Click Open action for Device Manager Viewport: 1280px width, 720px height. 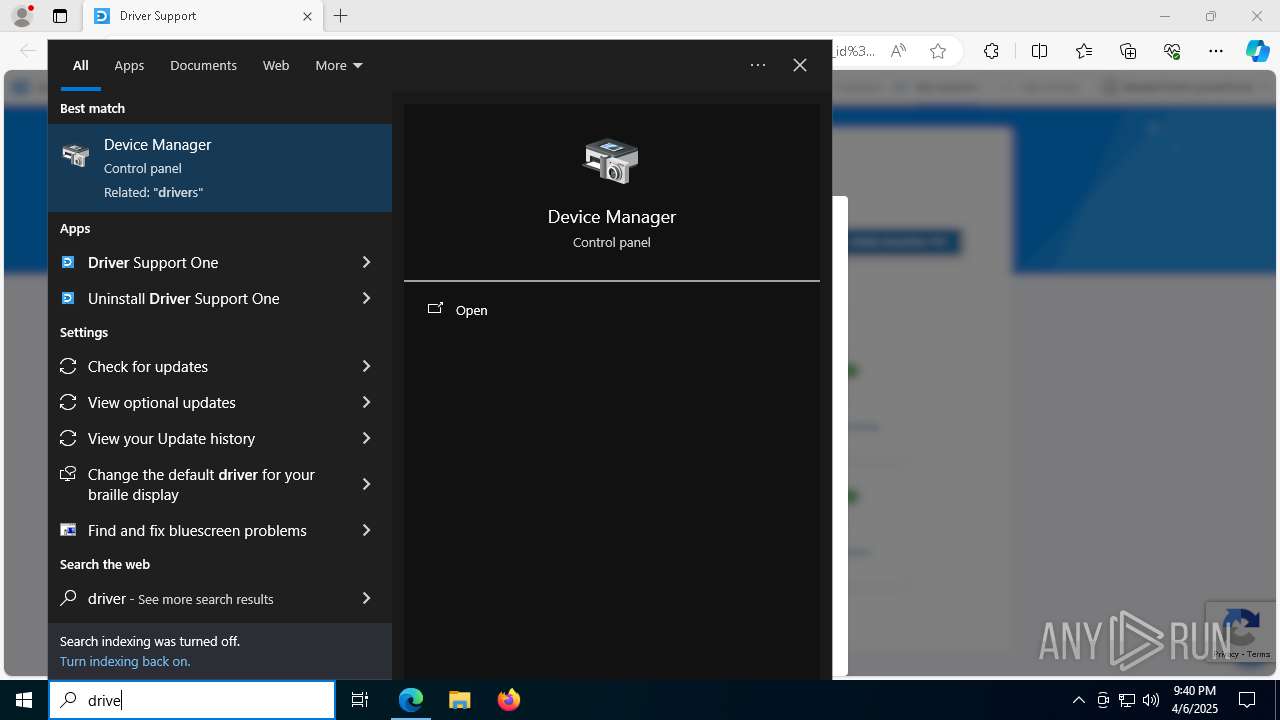(x=612, y=310)
